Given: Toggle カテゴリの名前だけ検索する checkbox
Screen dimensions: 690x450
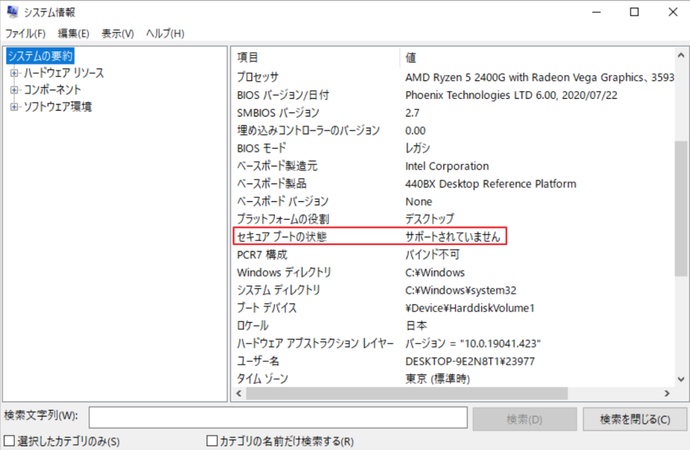Looking at the screenshot, I should (212, 441).
